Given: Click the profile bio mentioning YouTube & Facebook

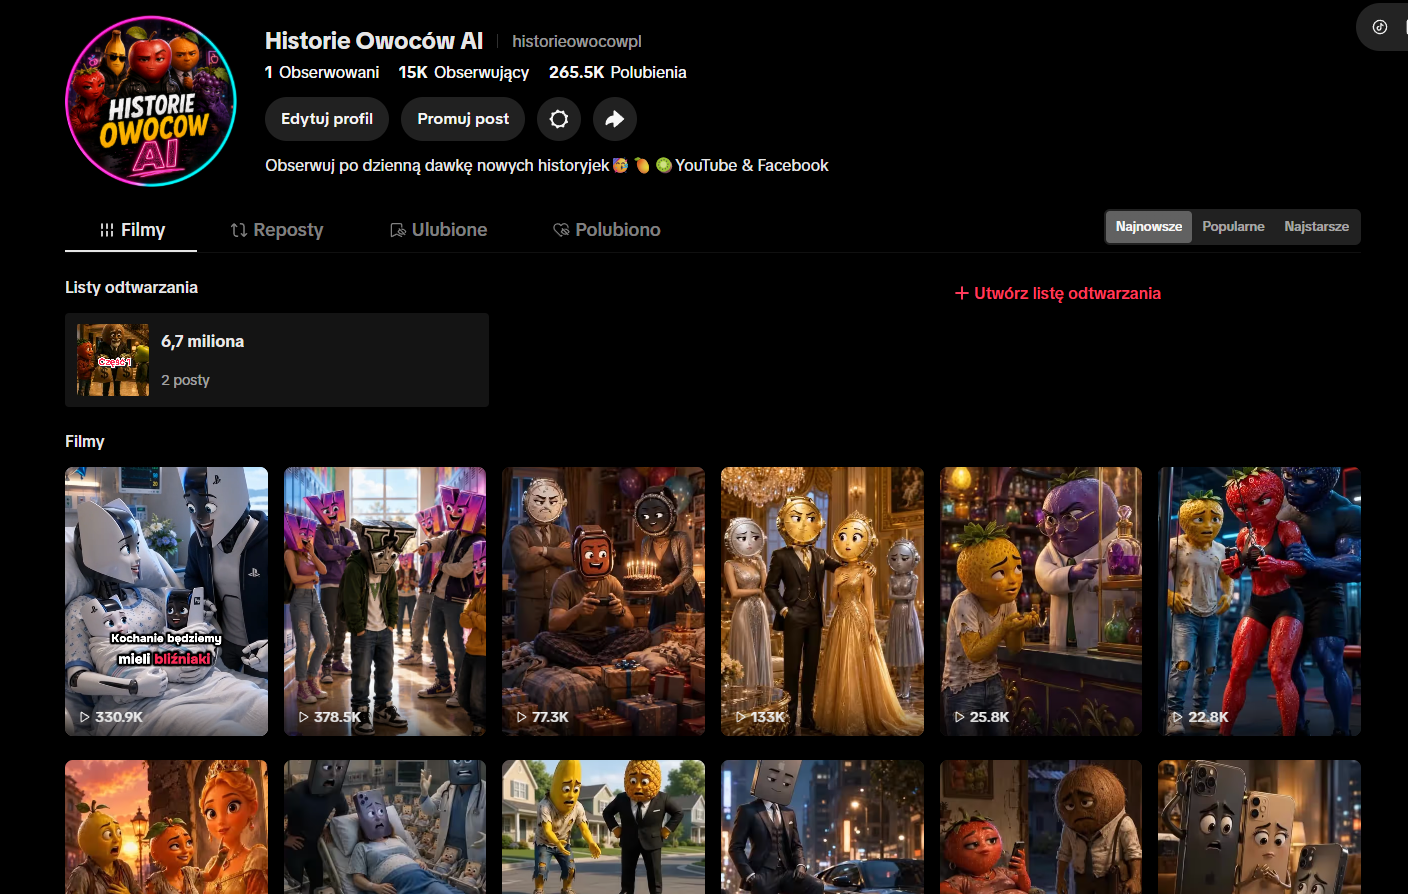Looking at the screenshot, I should point(547,165).
